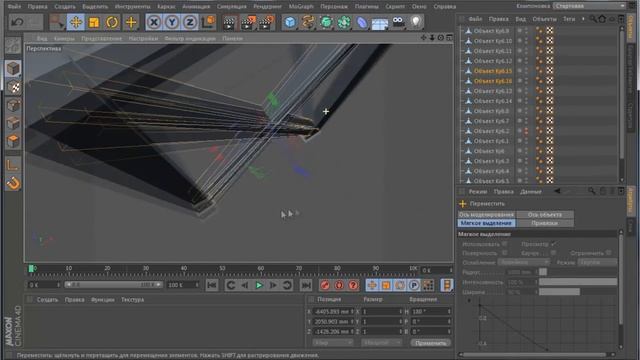Switch to the Ось объекта tab
The width and height of the screenshot is (640, 360).
click(544, 214)
